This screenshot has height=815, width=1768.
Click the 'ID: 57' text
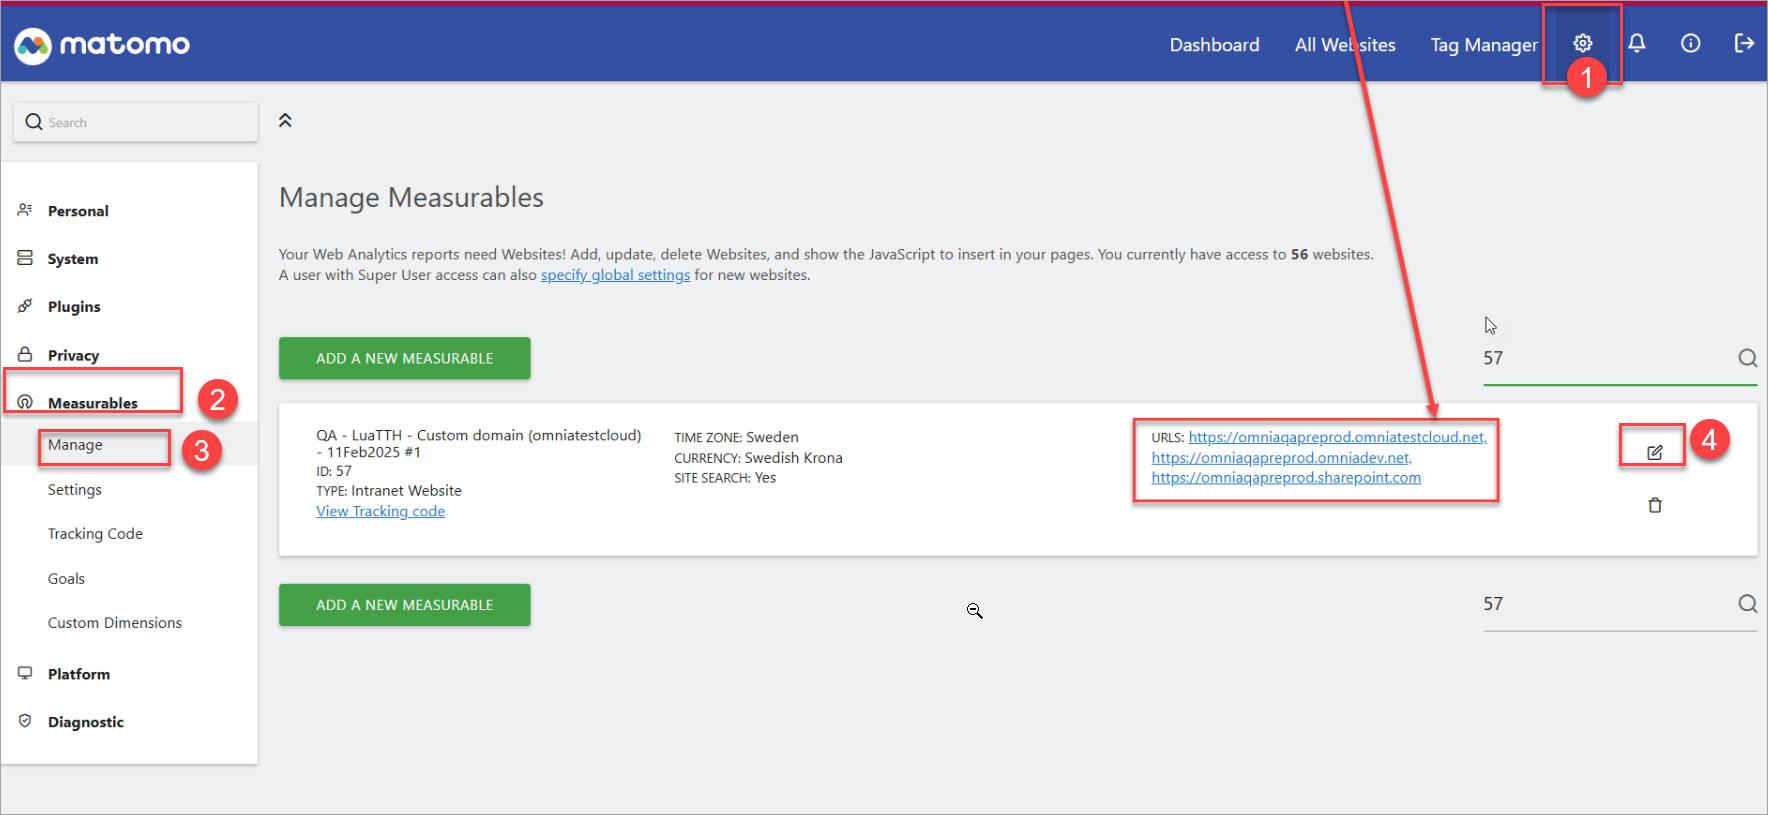click(334, 471)
